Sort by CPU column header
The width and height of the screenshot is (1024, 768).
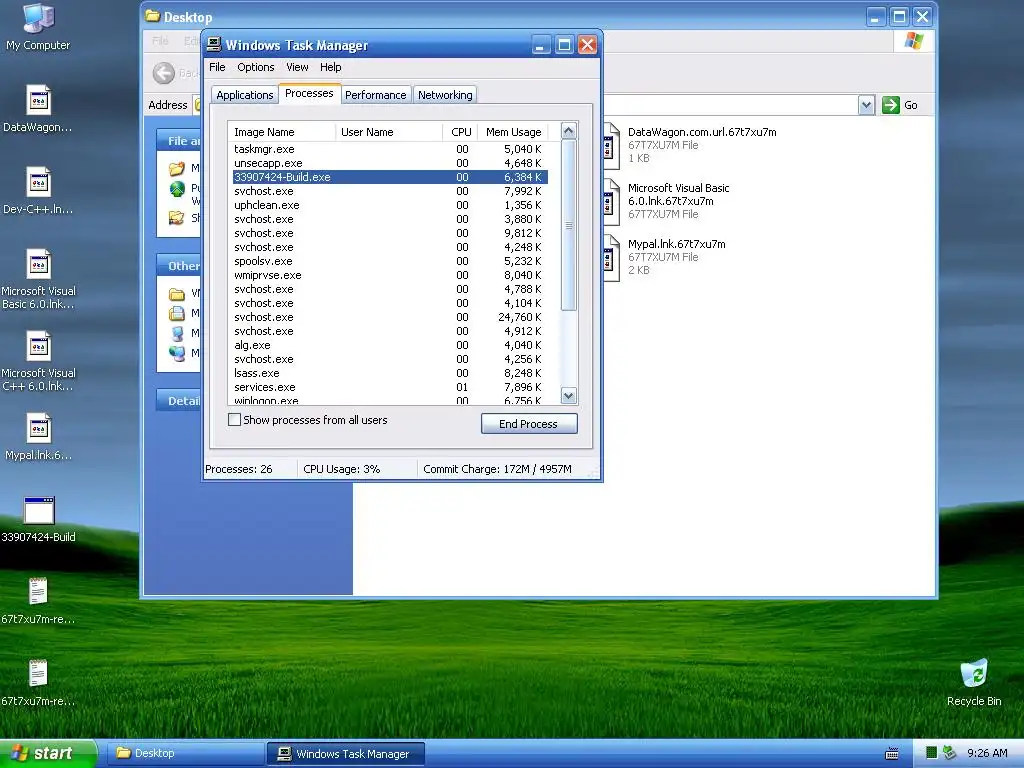click(460, 132)
